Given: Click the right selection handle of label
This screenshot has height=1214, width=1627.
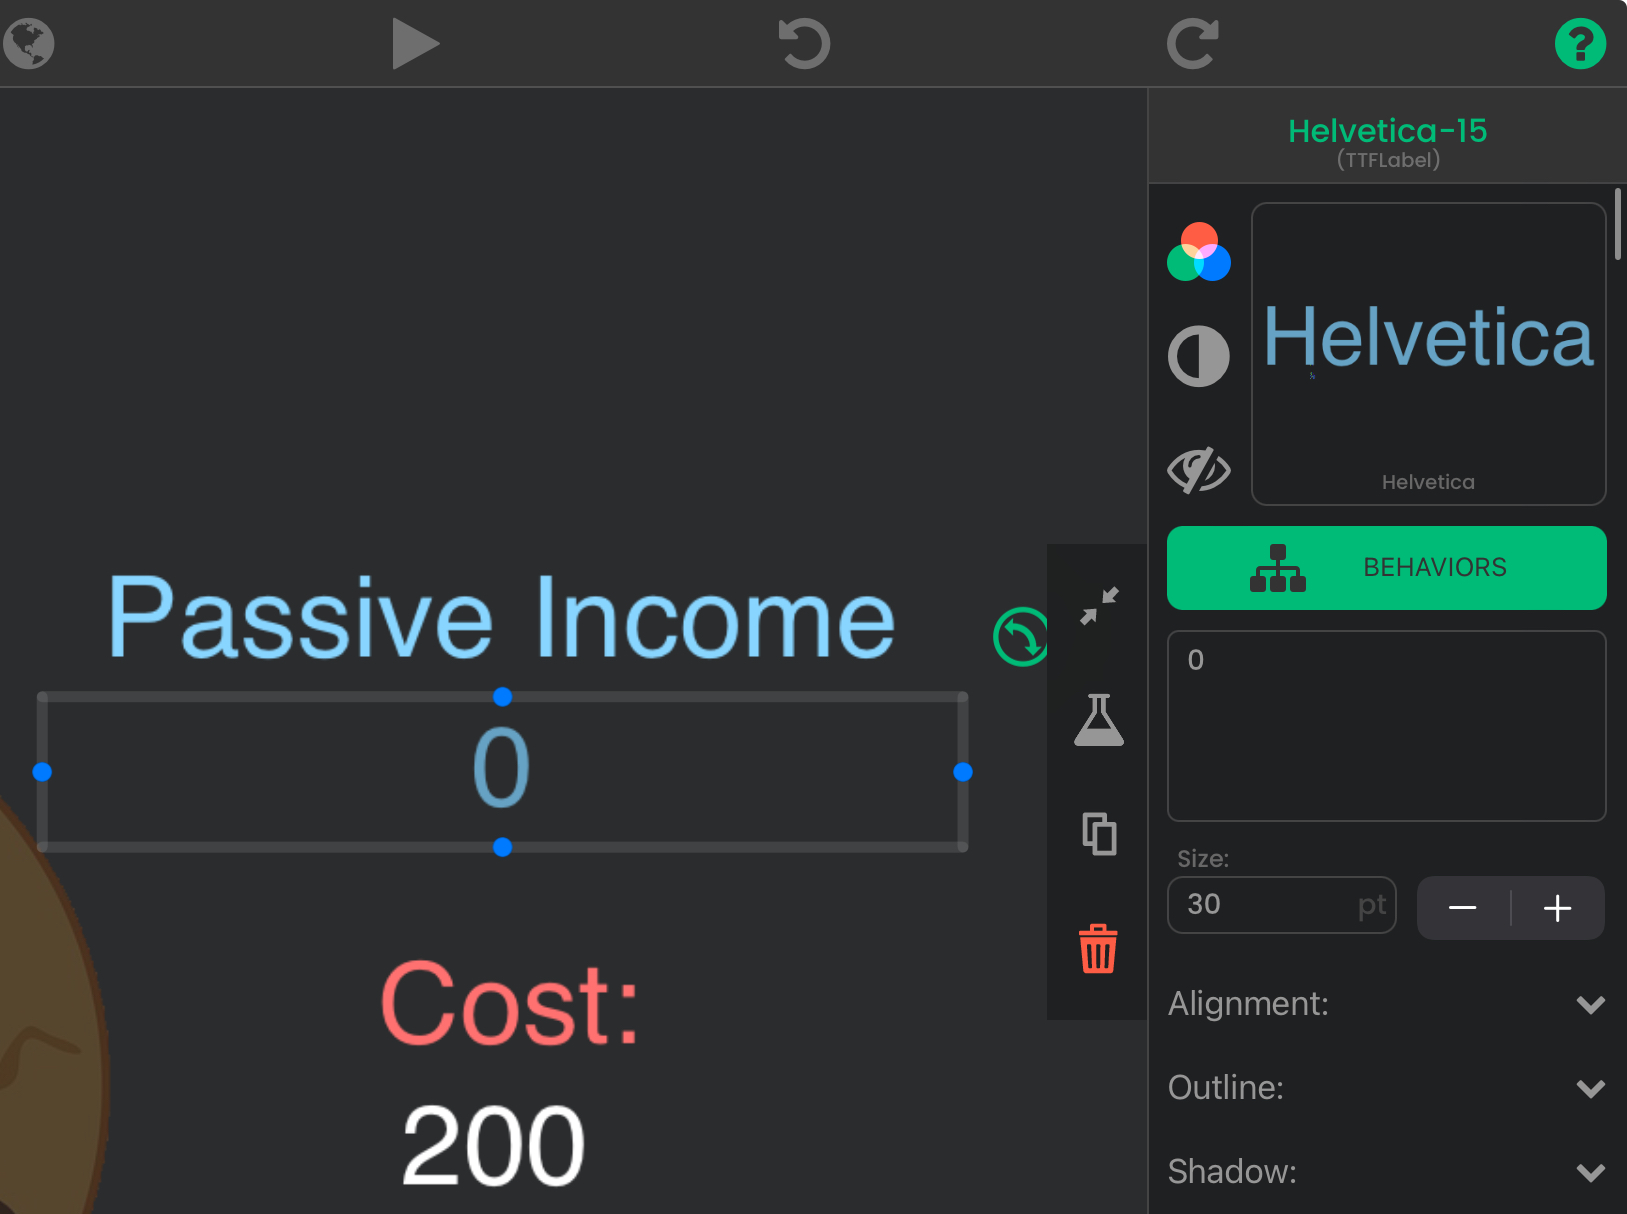Looking at the screenshot, I should (963, 772).
